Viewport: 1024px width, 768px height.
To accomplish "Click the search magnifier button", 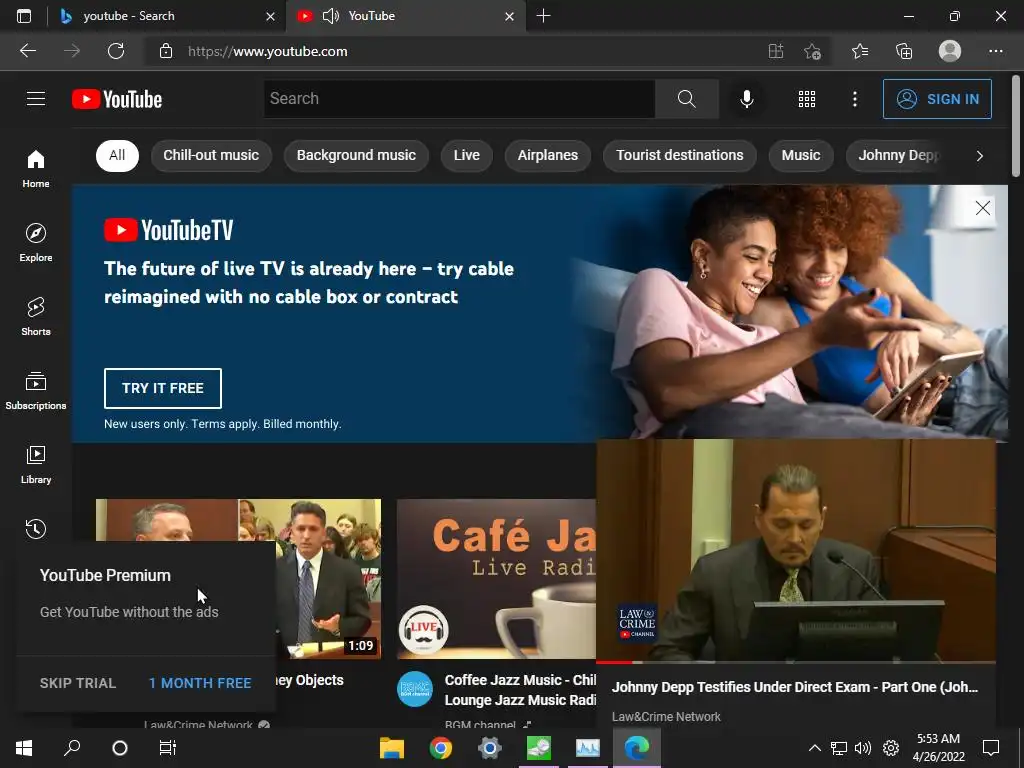I will point(686,99).
